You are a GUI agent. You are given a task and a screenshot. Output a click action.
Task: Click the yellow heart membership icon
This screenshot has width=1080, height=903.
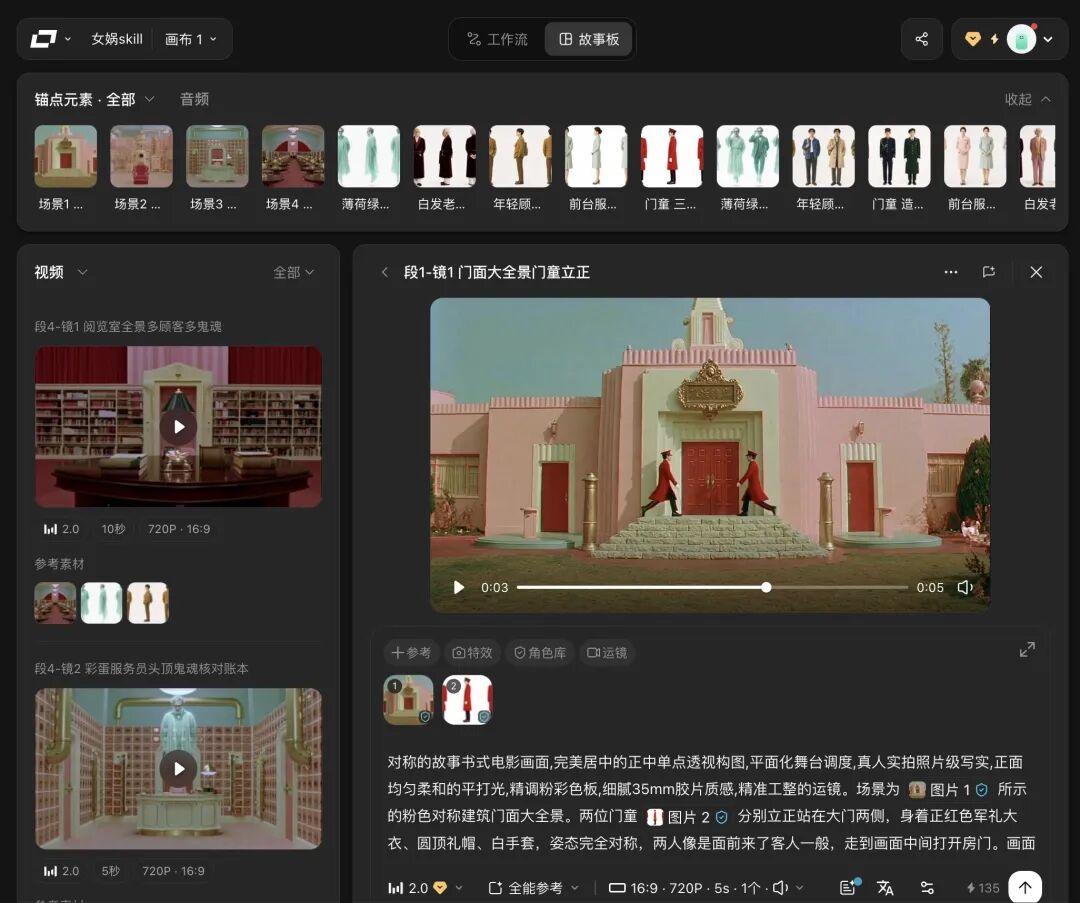click(x=973, y=39)
